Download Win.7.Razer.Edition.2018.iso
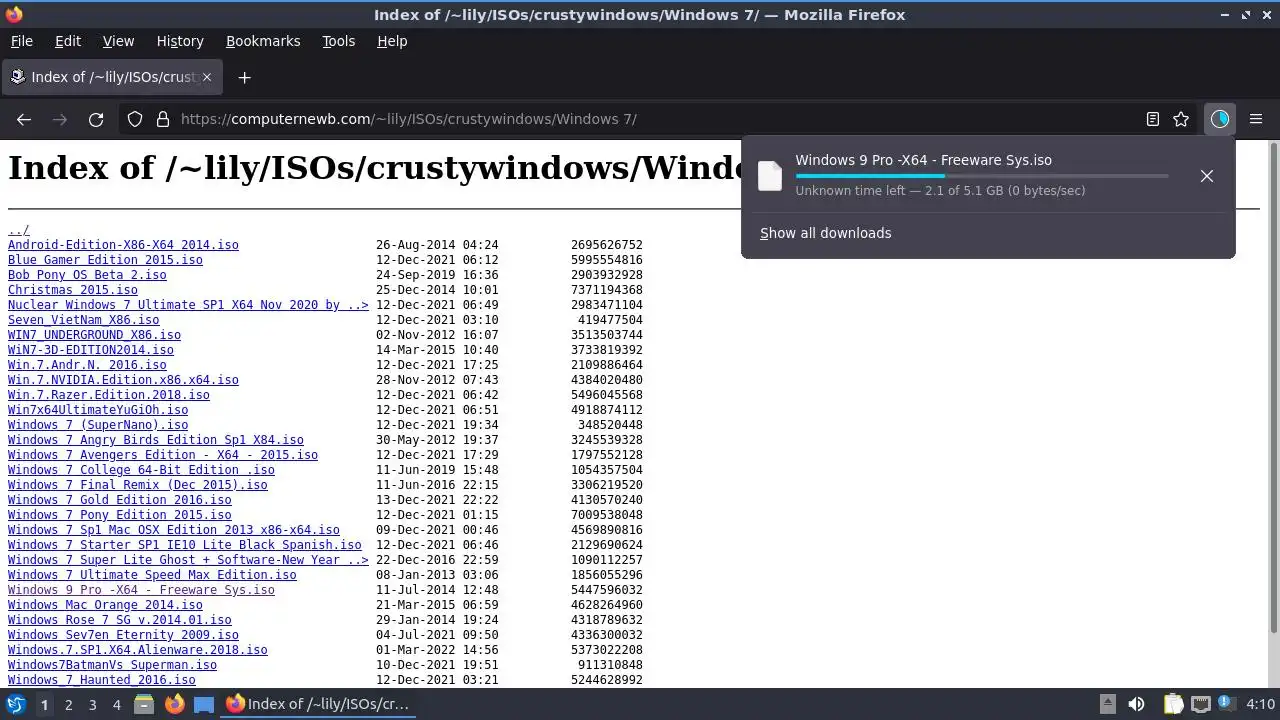Viewport: 1280px width, 720px height. click(x=109, y=395)
